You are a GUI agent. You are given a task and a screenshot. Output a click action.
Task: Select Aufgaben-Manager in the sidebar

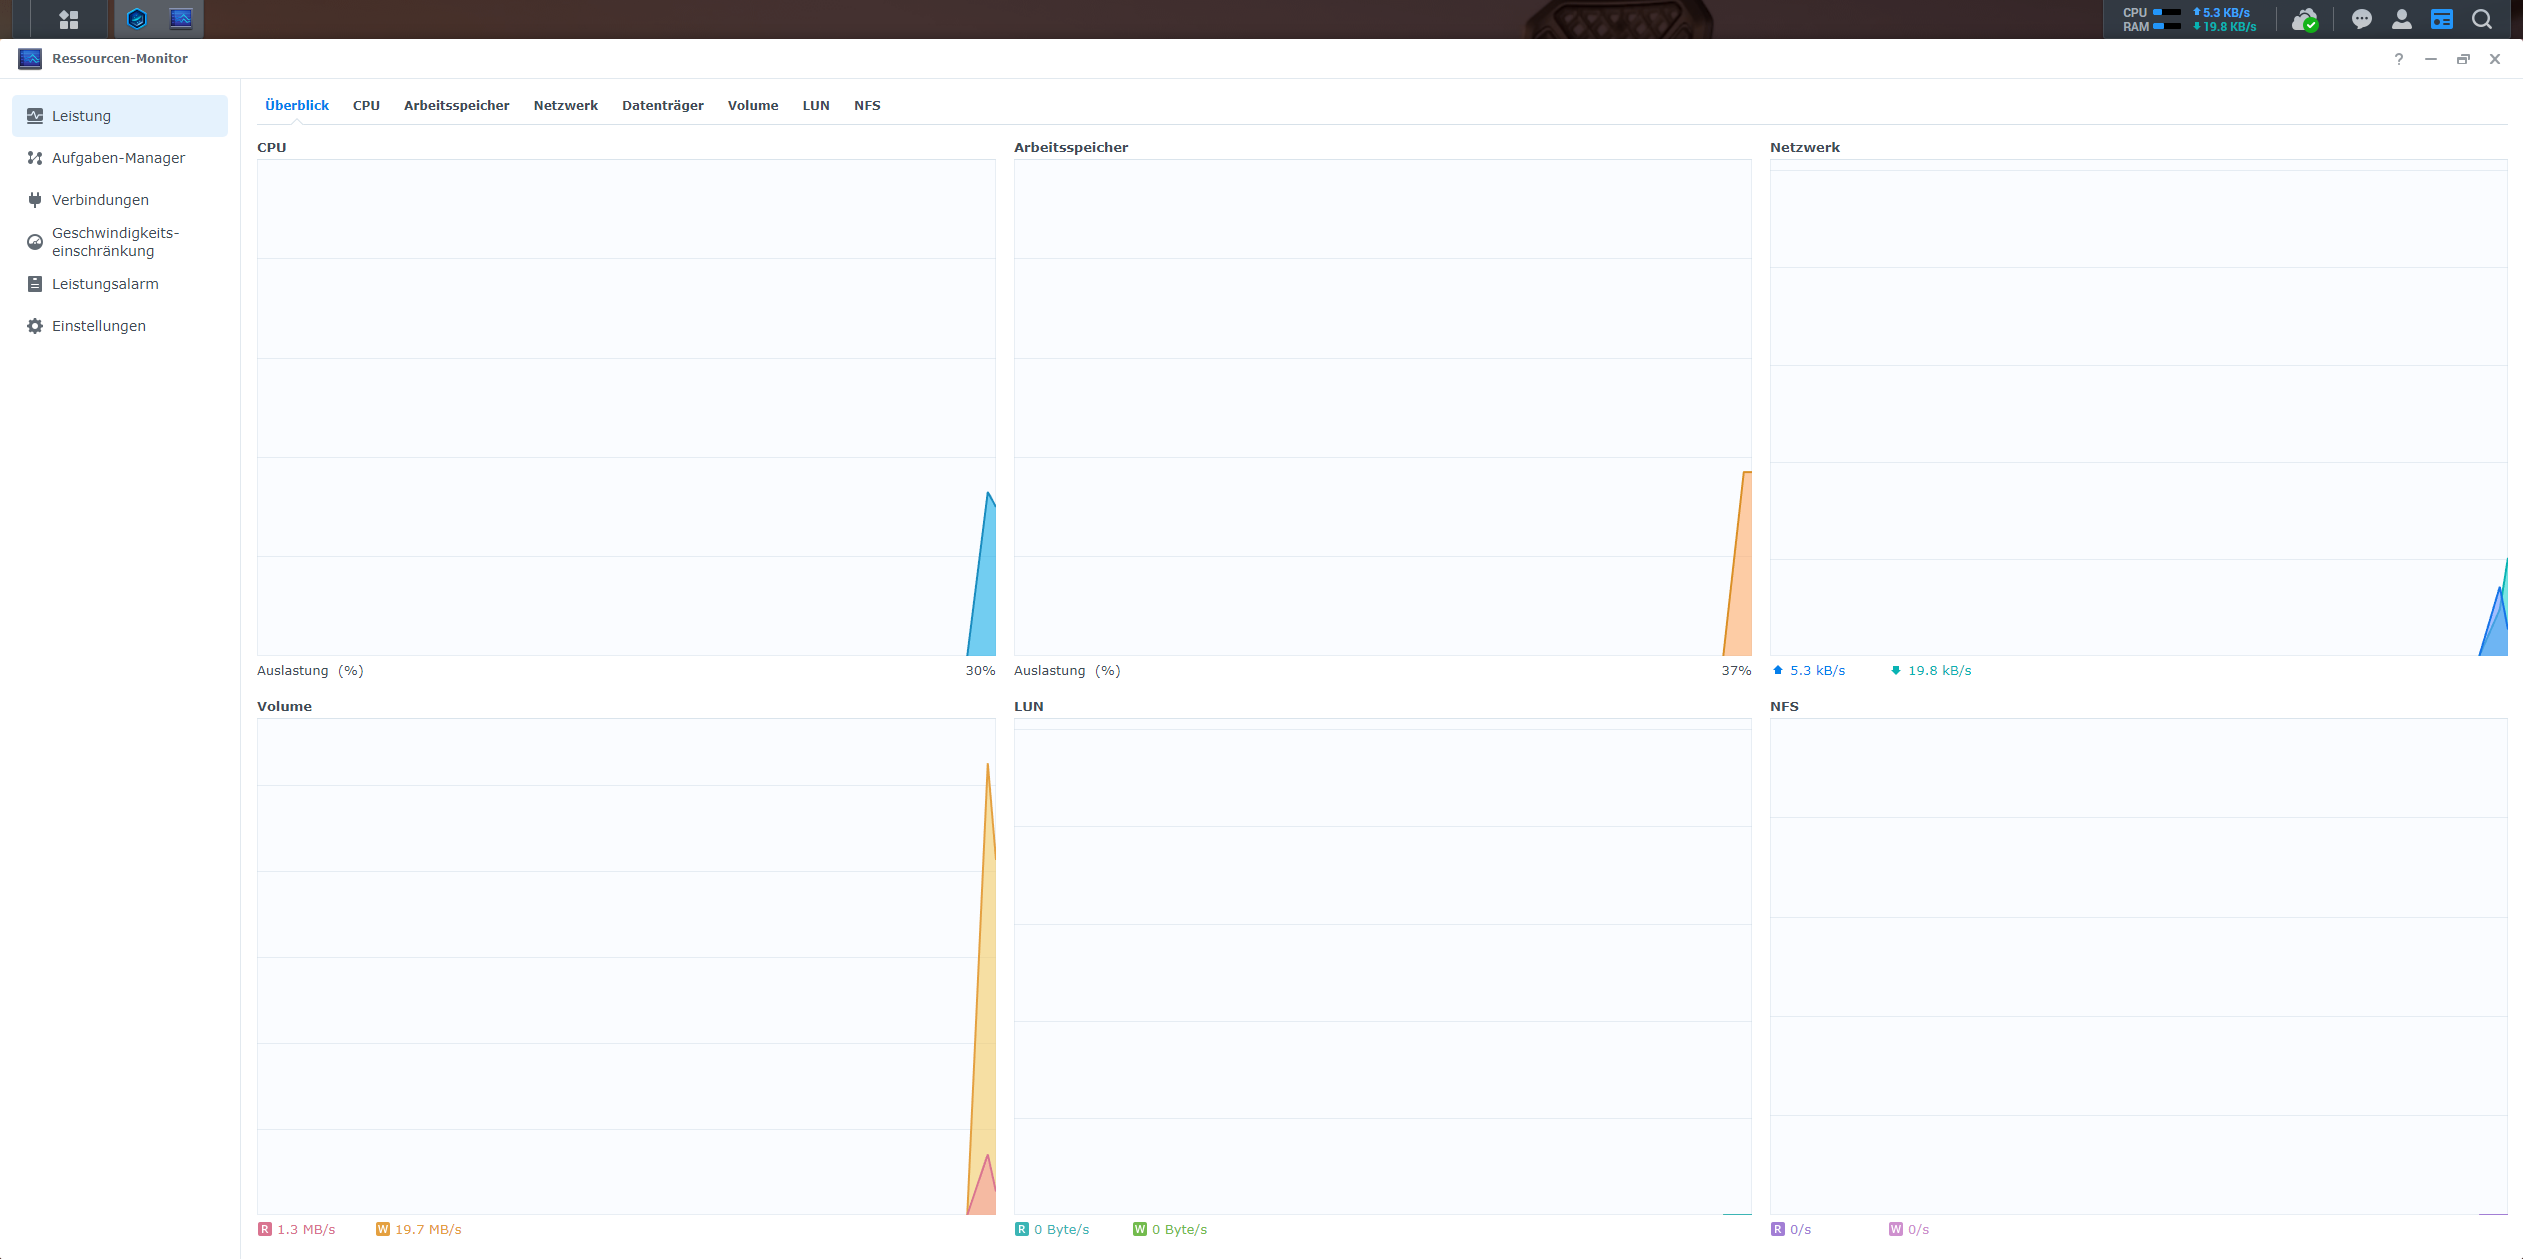(x=118, y=158)
